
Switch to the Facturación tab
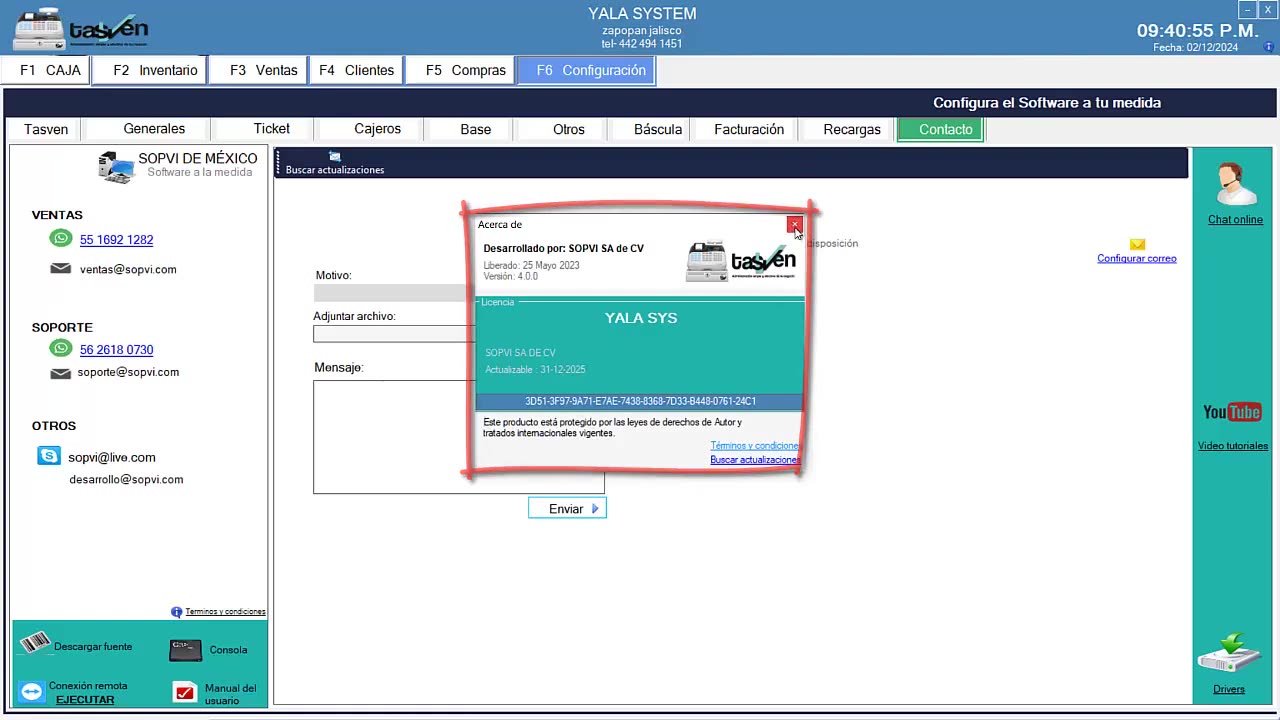point(749,129)
